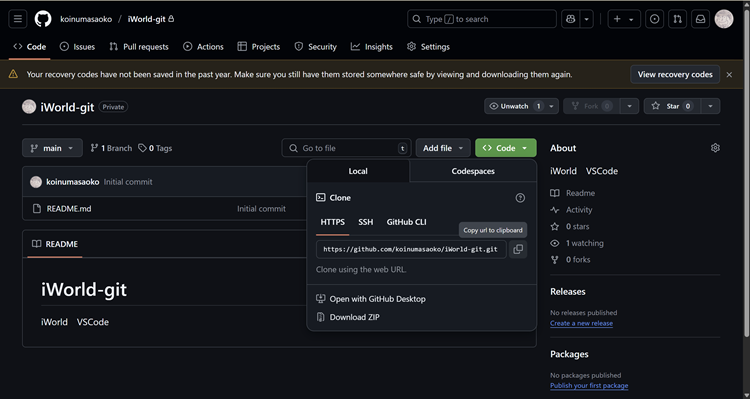Viewport: 750px width, 399px height.
Task: Expand the Star lists dropdown arrow
Action: (710, 106)
